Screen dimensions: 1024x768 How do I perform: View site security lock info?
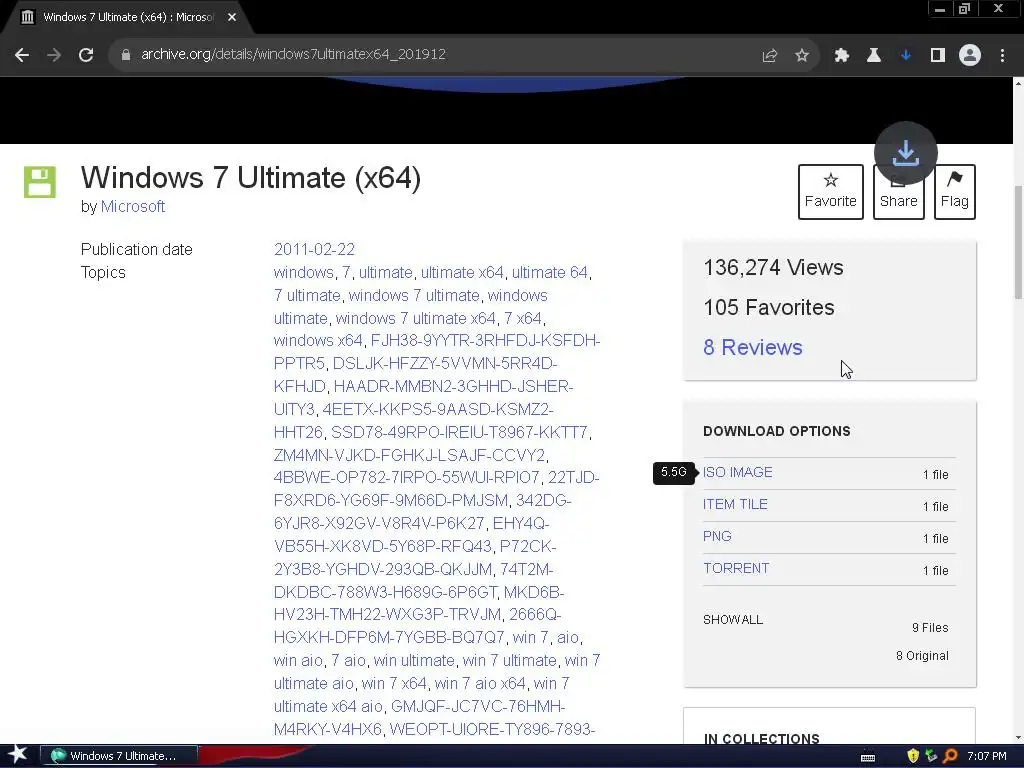point(126,55)
